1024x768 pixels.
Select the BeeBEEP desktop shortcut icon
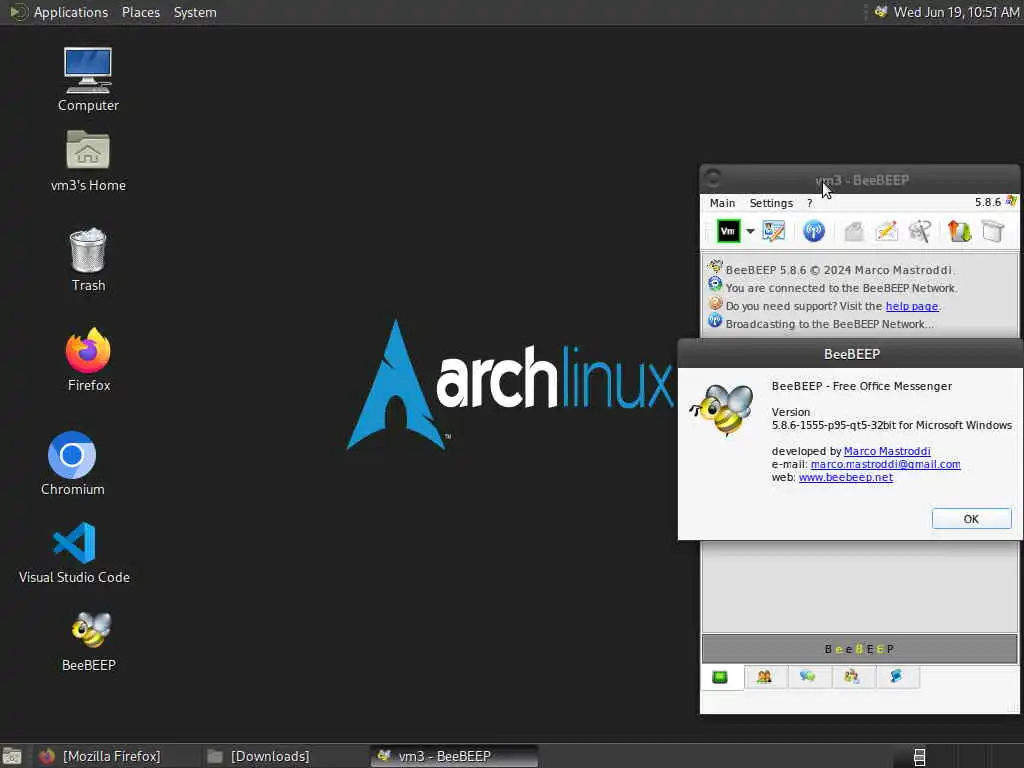(89, 642)
